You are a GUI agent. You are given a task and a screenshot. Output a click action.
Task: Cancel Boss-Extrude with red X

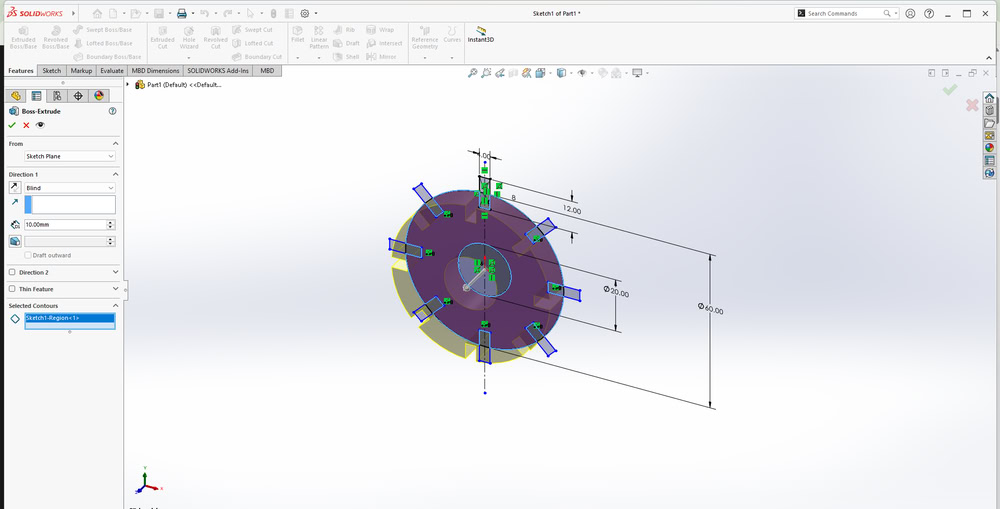point(26,125)
